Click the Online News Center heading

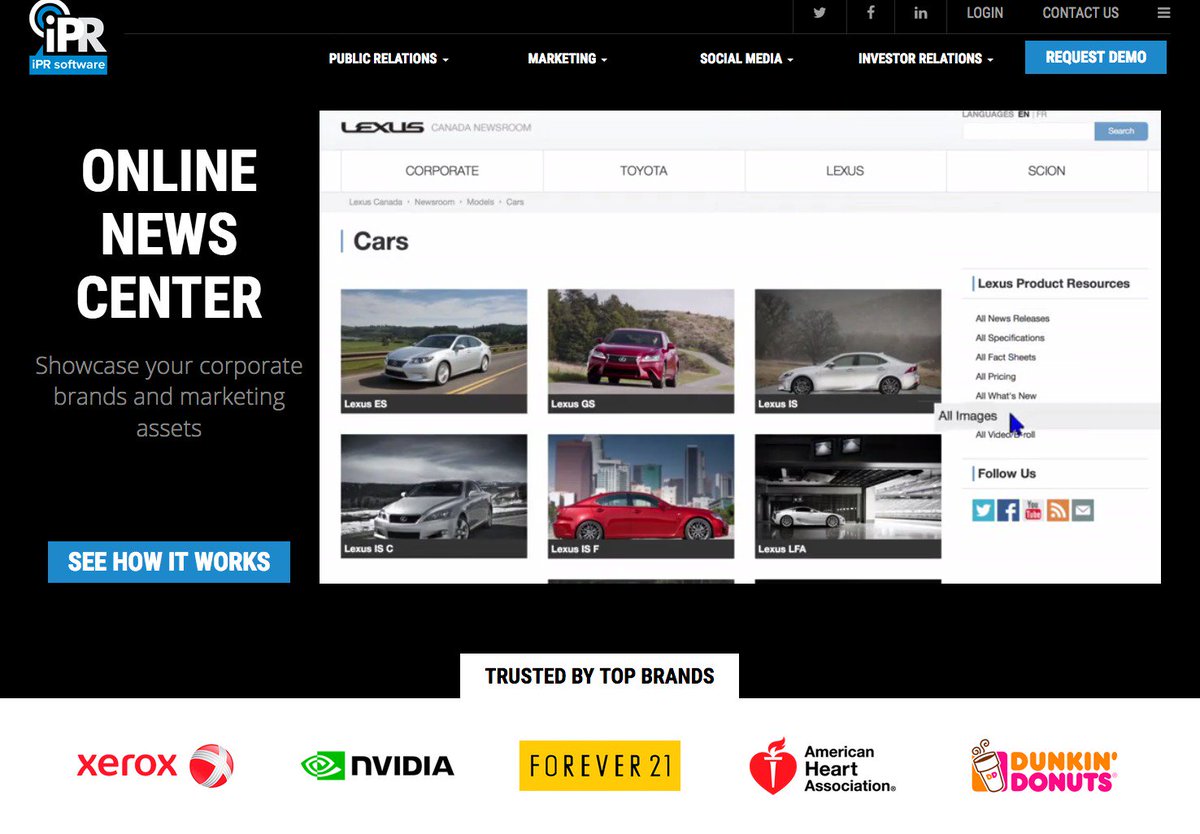[x=169, y=235]
